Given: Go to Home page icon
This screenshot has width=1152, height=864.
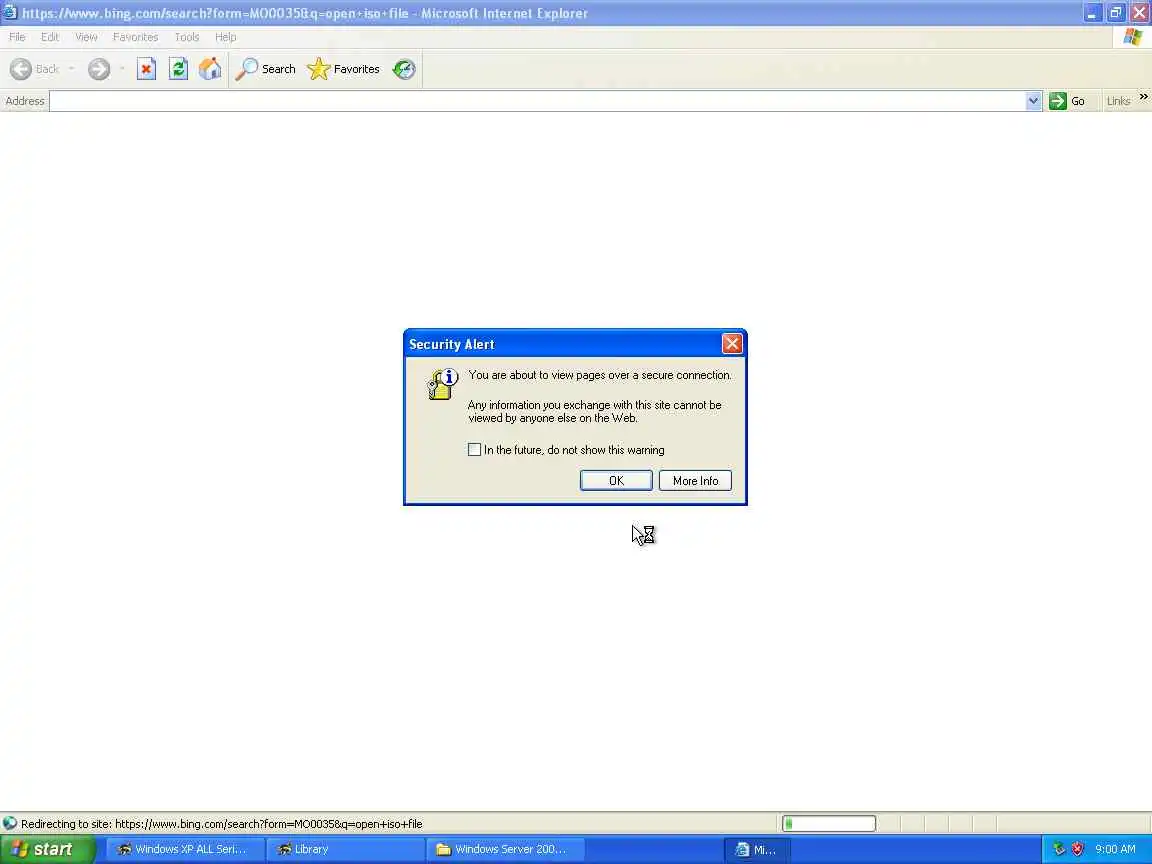Looking at the screenshot, I should (x=210, y=69).
